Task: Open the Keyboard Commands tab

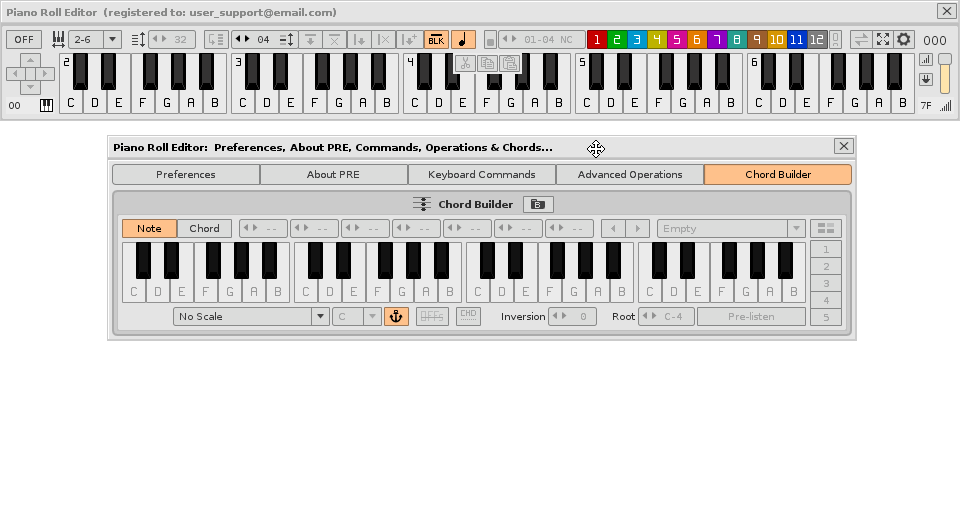Action: [x=481, y=175]
